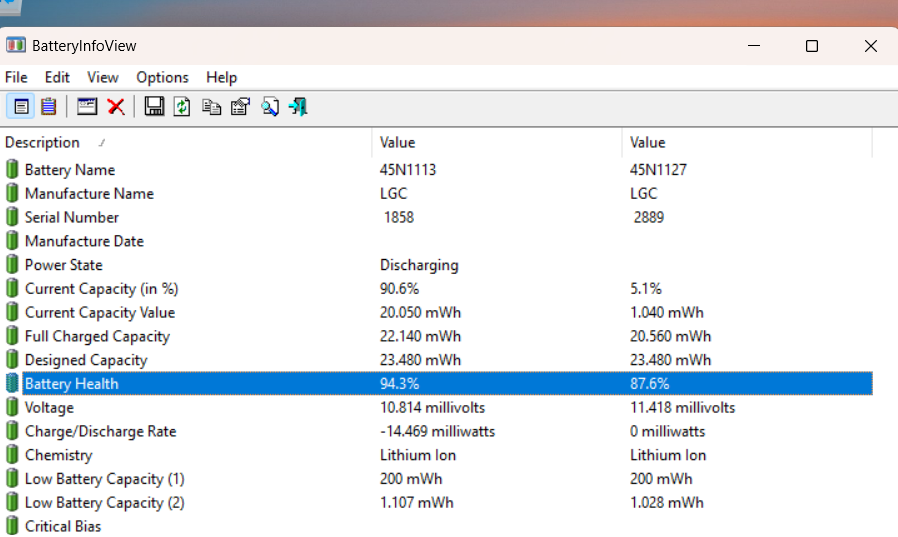Click the 5.1% current capacity value
The width and height of the screenshot is (898, 537).
645,289
